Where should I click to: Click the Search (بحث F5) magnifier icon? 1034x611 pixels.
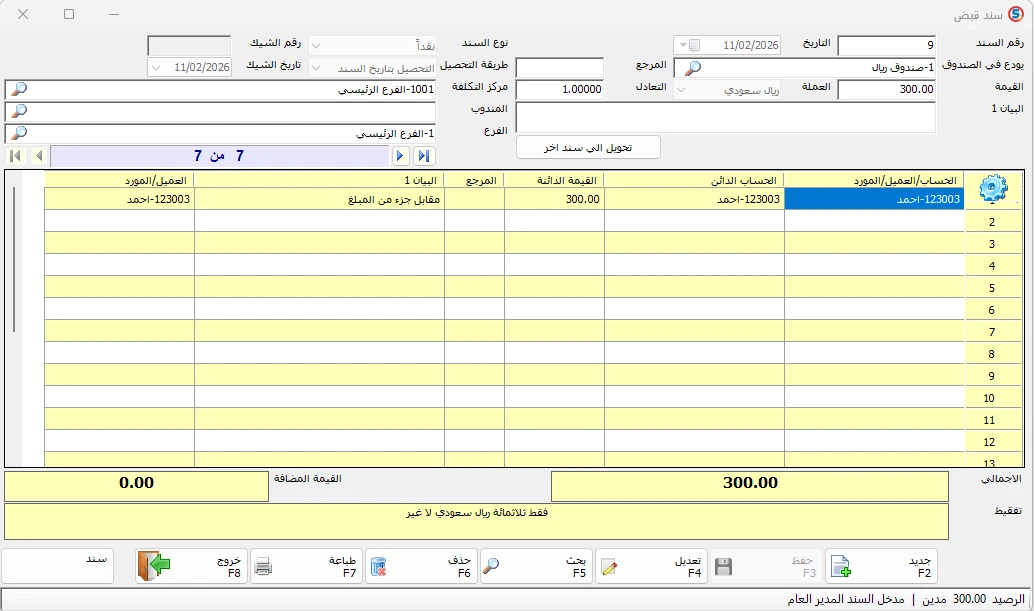(491, 566)
